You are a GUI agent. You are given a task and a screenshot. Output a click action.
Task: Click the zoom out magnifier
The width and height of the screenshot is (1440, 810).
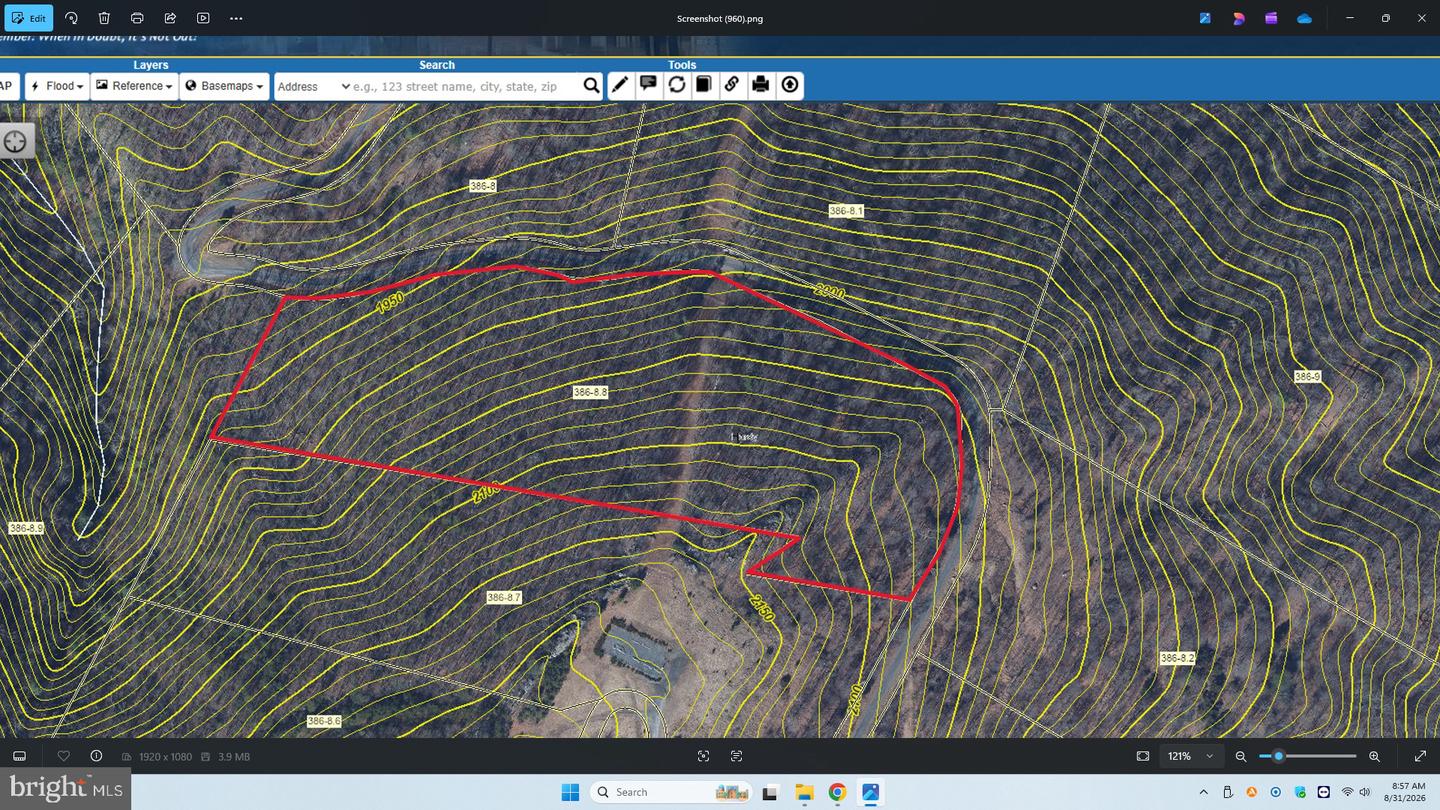click(1241, 757)
